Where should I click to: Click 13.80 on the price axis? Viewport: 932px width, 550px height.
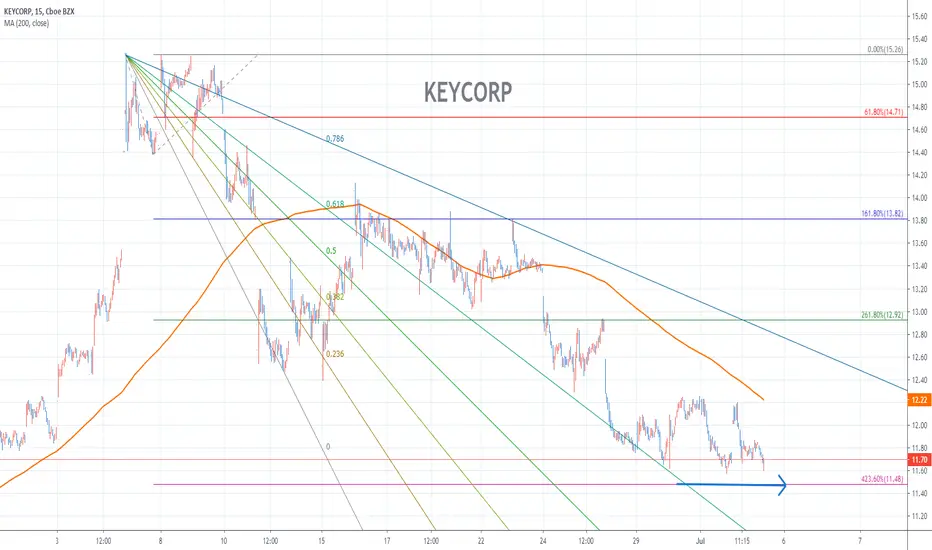[920, 221]
